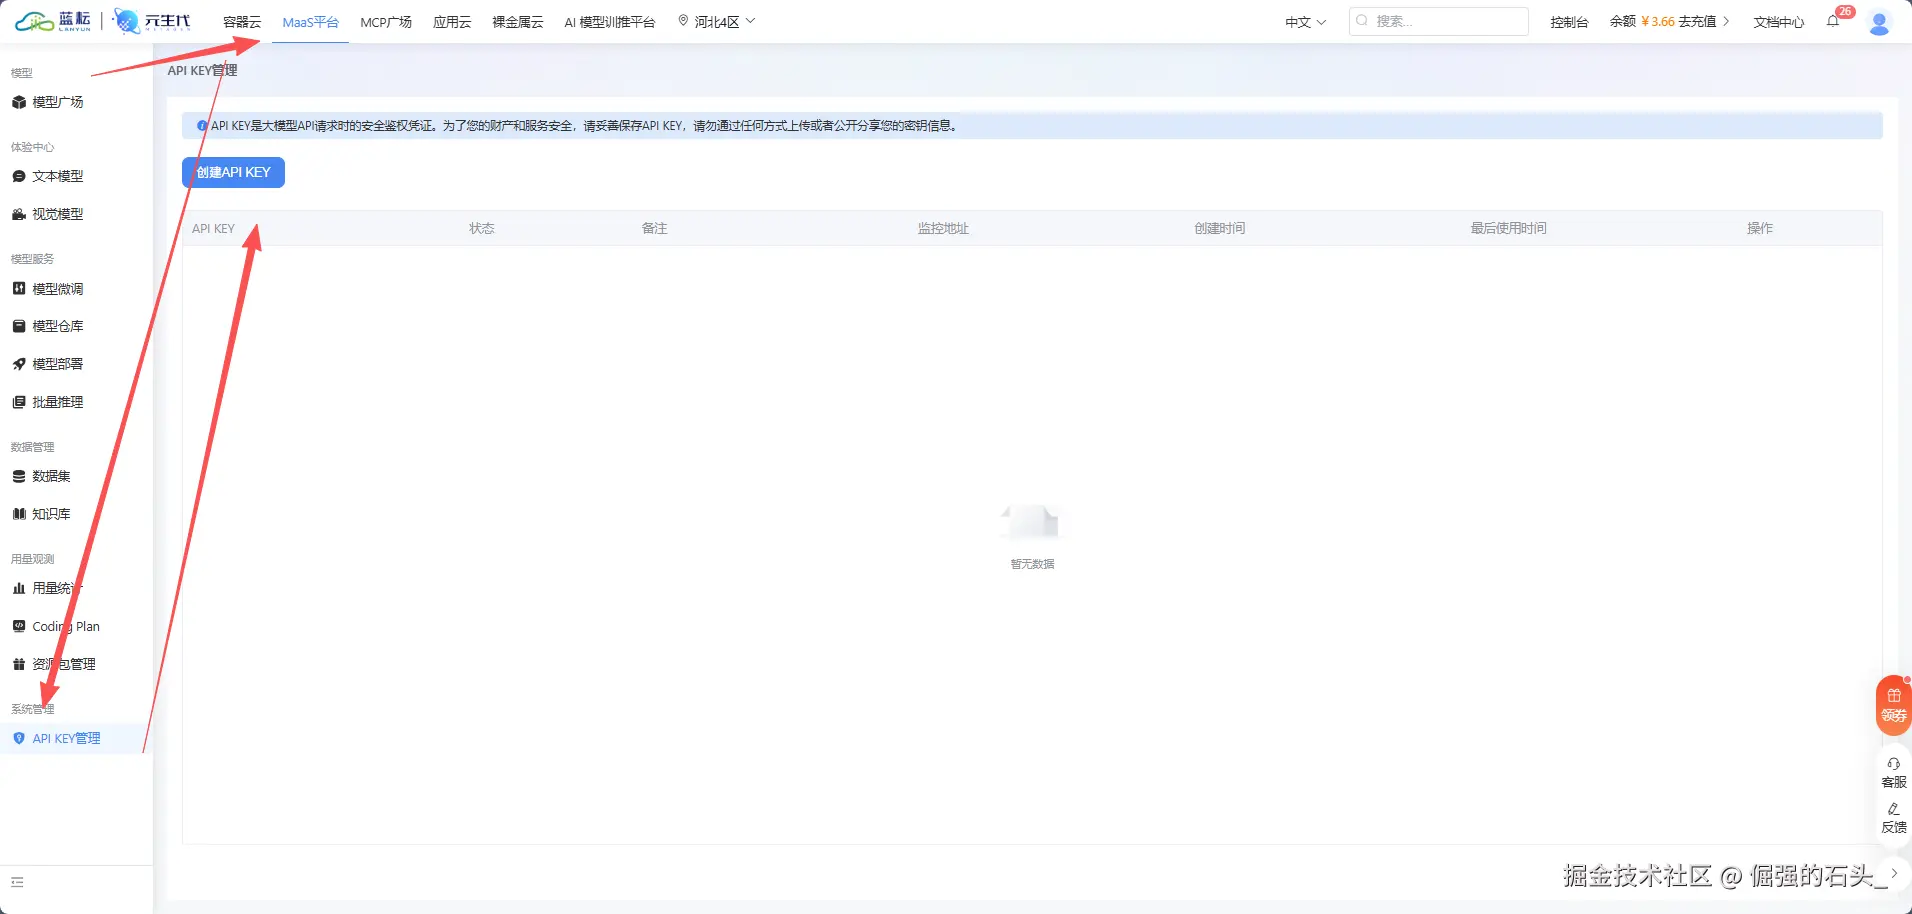Focus the 搜索 search box

pyautogui.click(x=1438, y=21)
